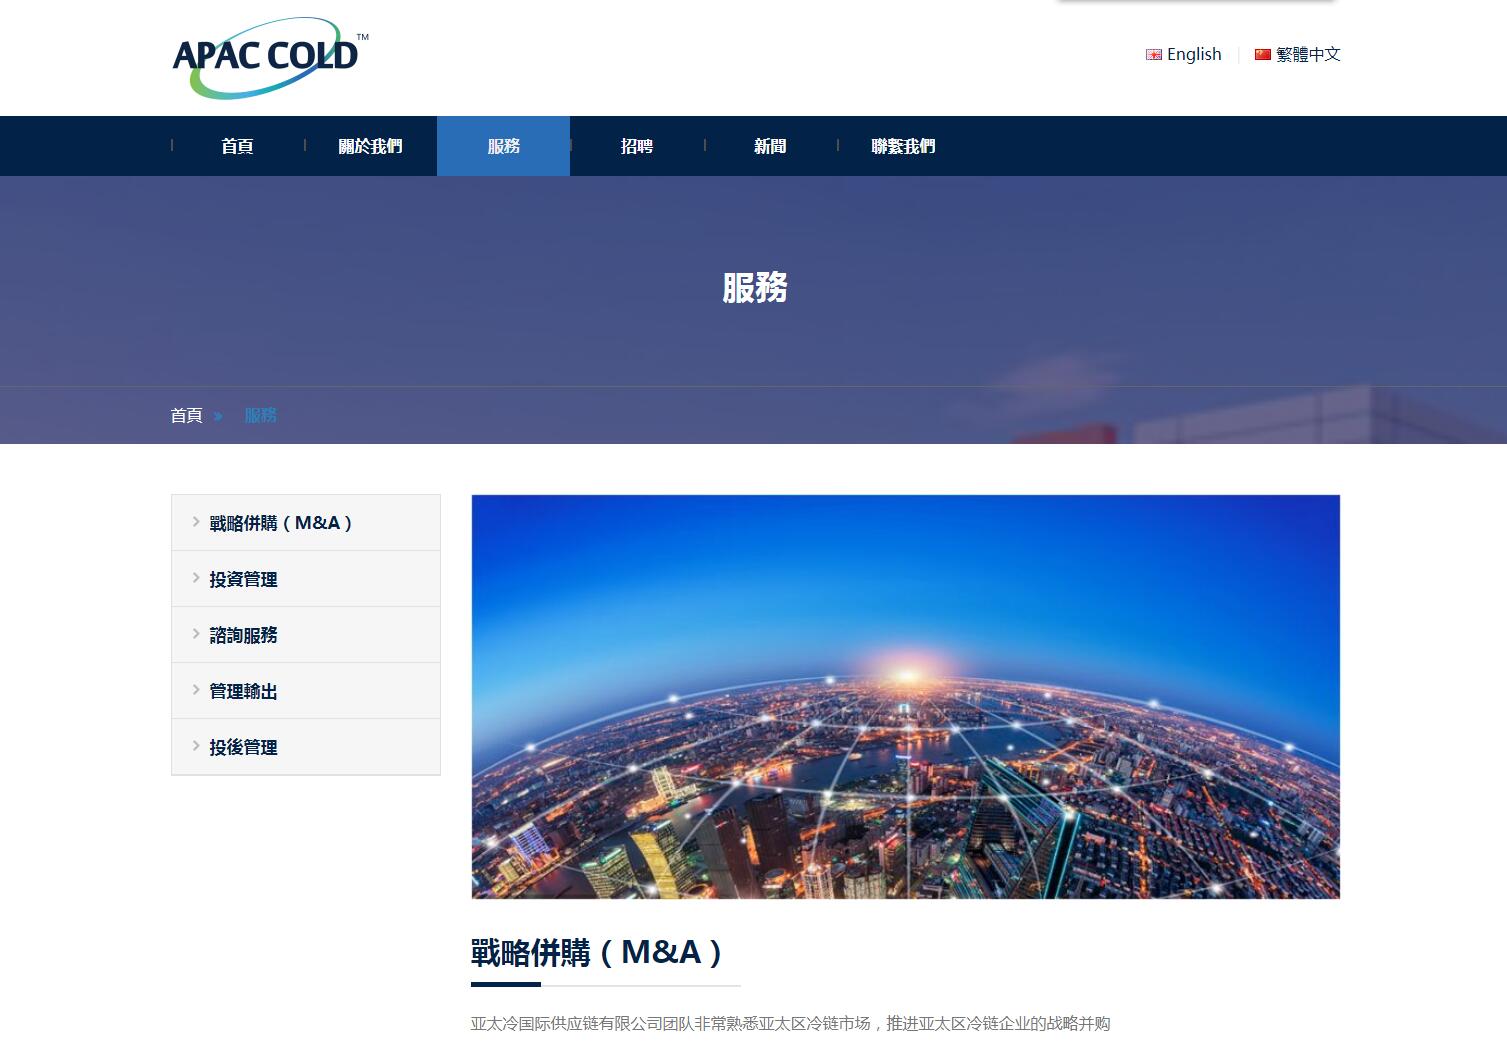This screenshot has height=1059, width=1507.
Task: Open the 新聞 navigation tab
Action: click(x=770, y=146)
